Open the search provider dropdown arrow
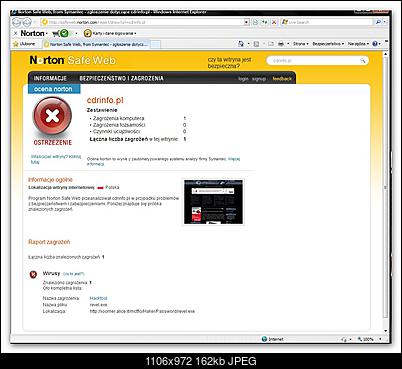 (384, 22)
